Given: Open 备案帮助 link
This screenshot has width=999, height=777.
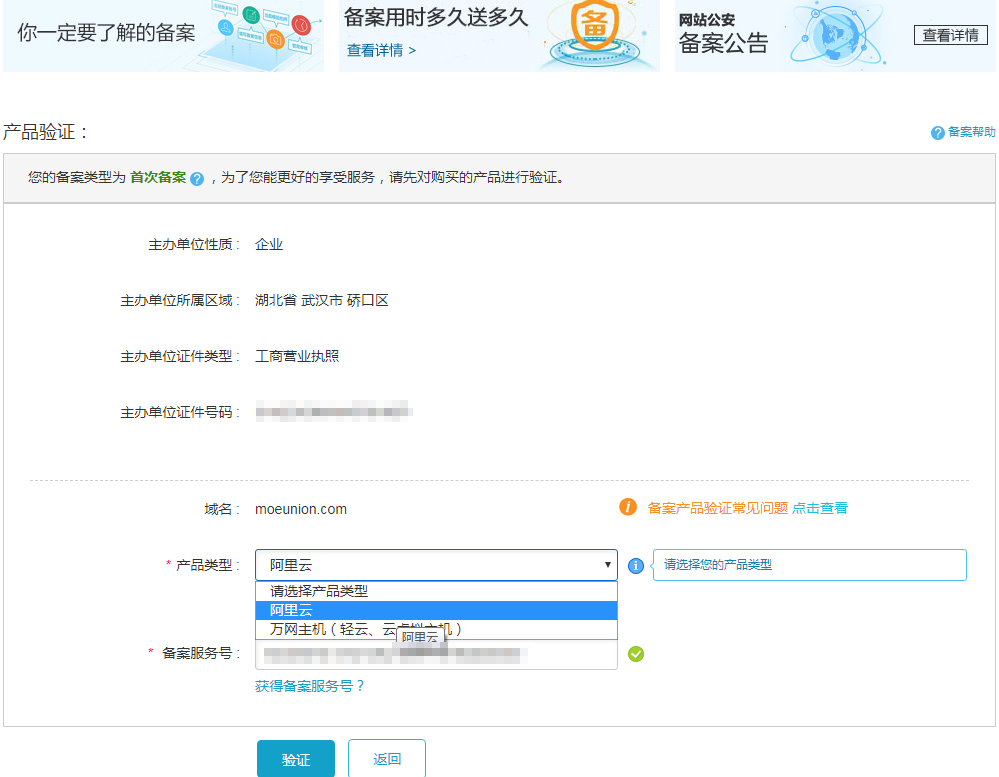Looking at the screenshot, I should [971, 132].
